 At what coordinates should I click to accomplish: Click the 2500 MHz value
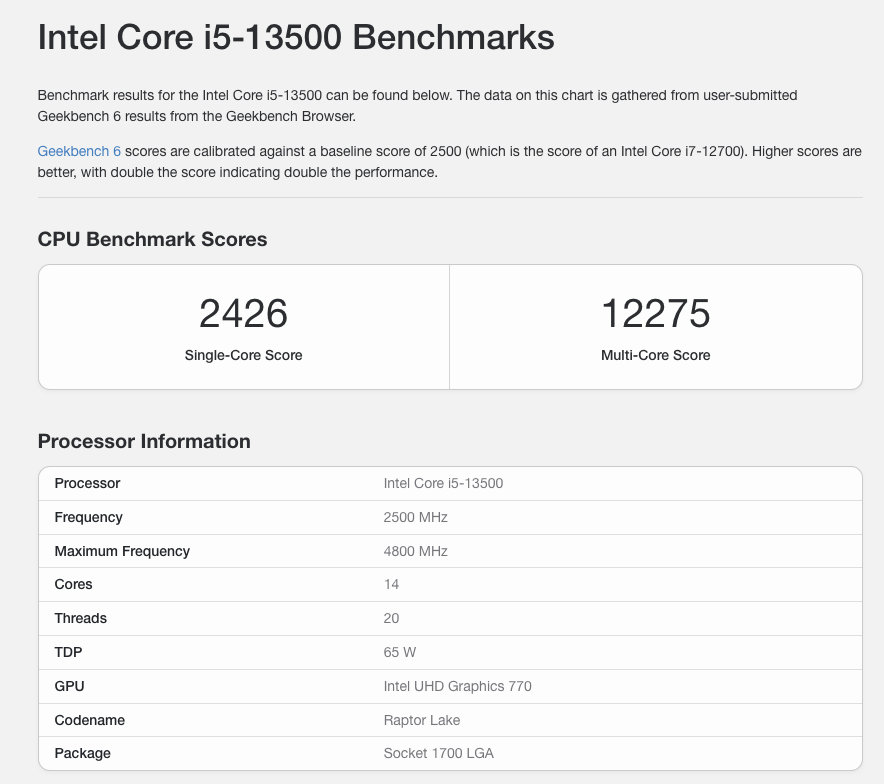pyautogui.click(x=416, y=517)
